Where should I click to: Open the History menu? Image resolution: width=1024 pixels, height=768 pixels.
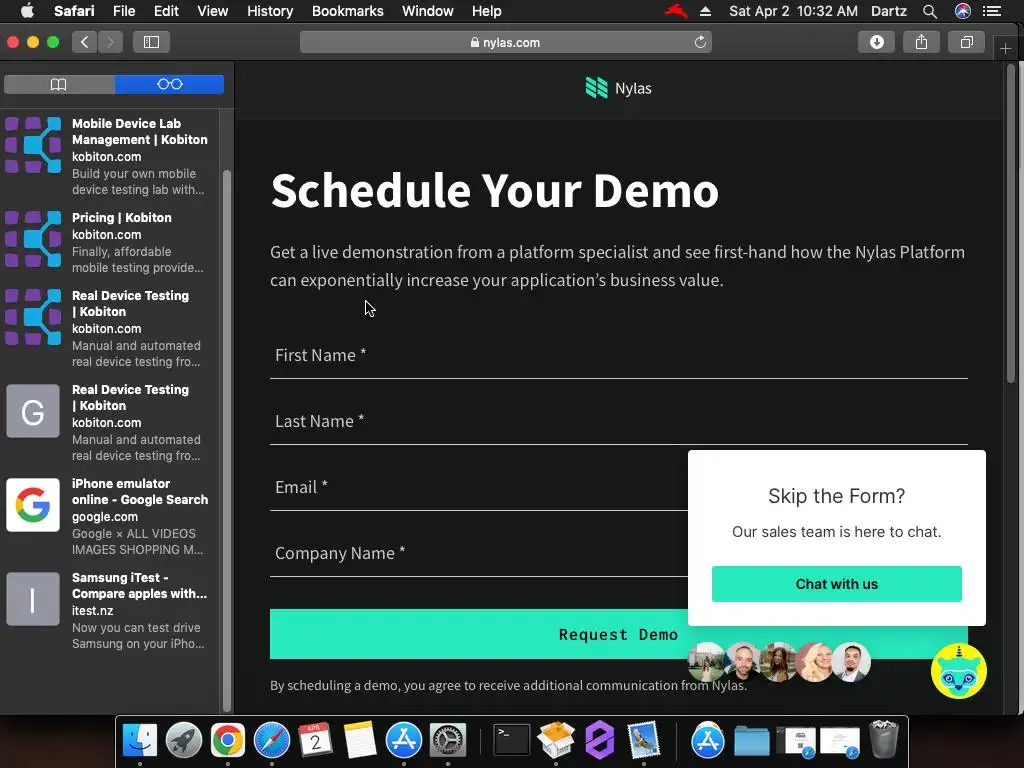tap(270, 11)
